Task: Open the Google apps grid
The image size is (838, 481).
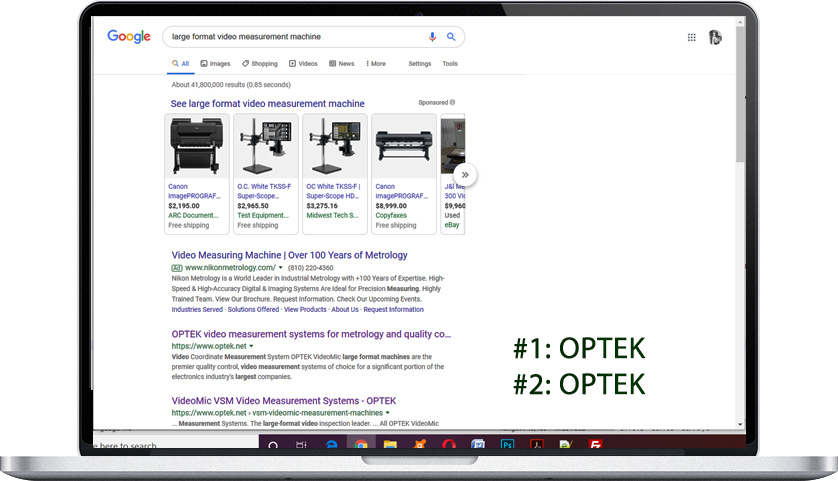Action: 692,37
